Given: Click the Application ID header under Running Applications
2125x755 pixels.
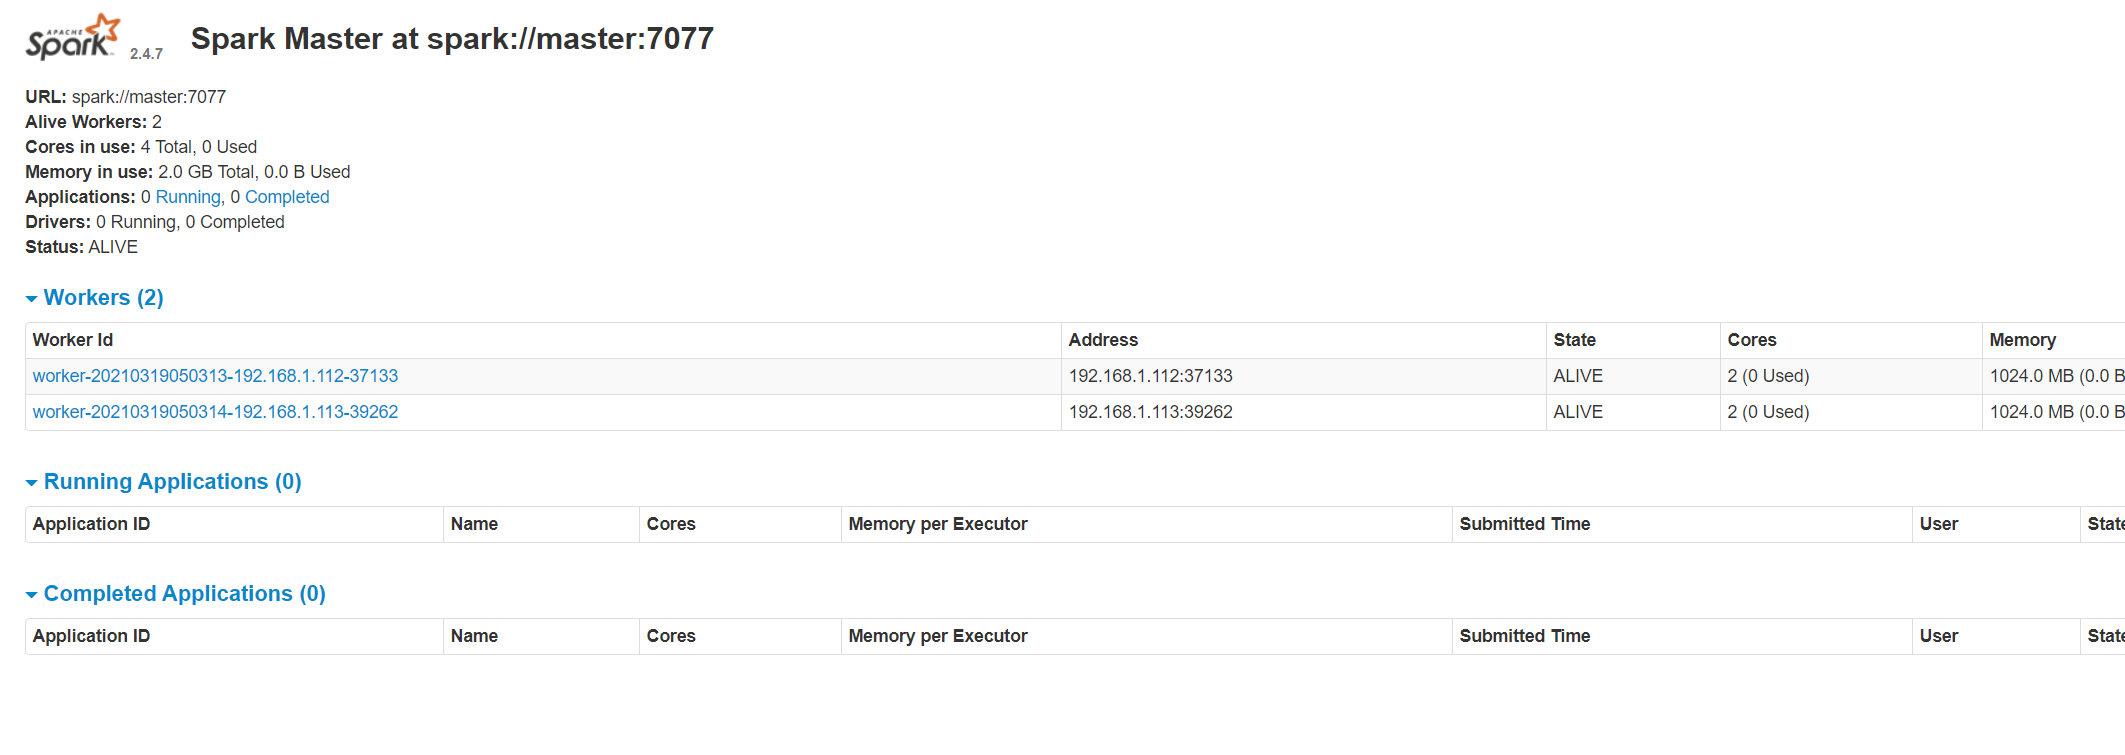Looking at the screenshot, I should (91, 523).
